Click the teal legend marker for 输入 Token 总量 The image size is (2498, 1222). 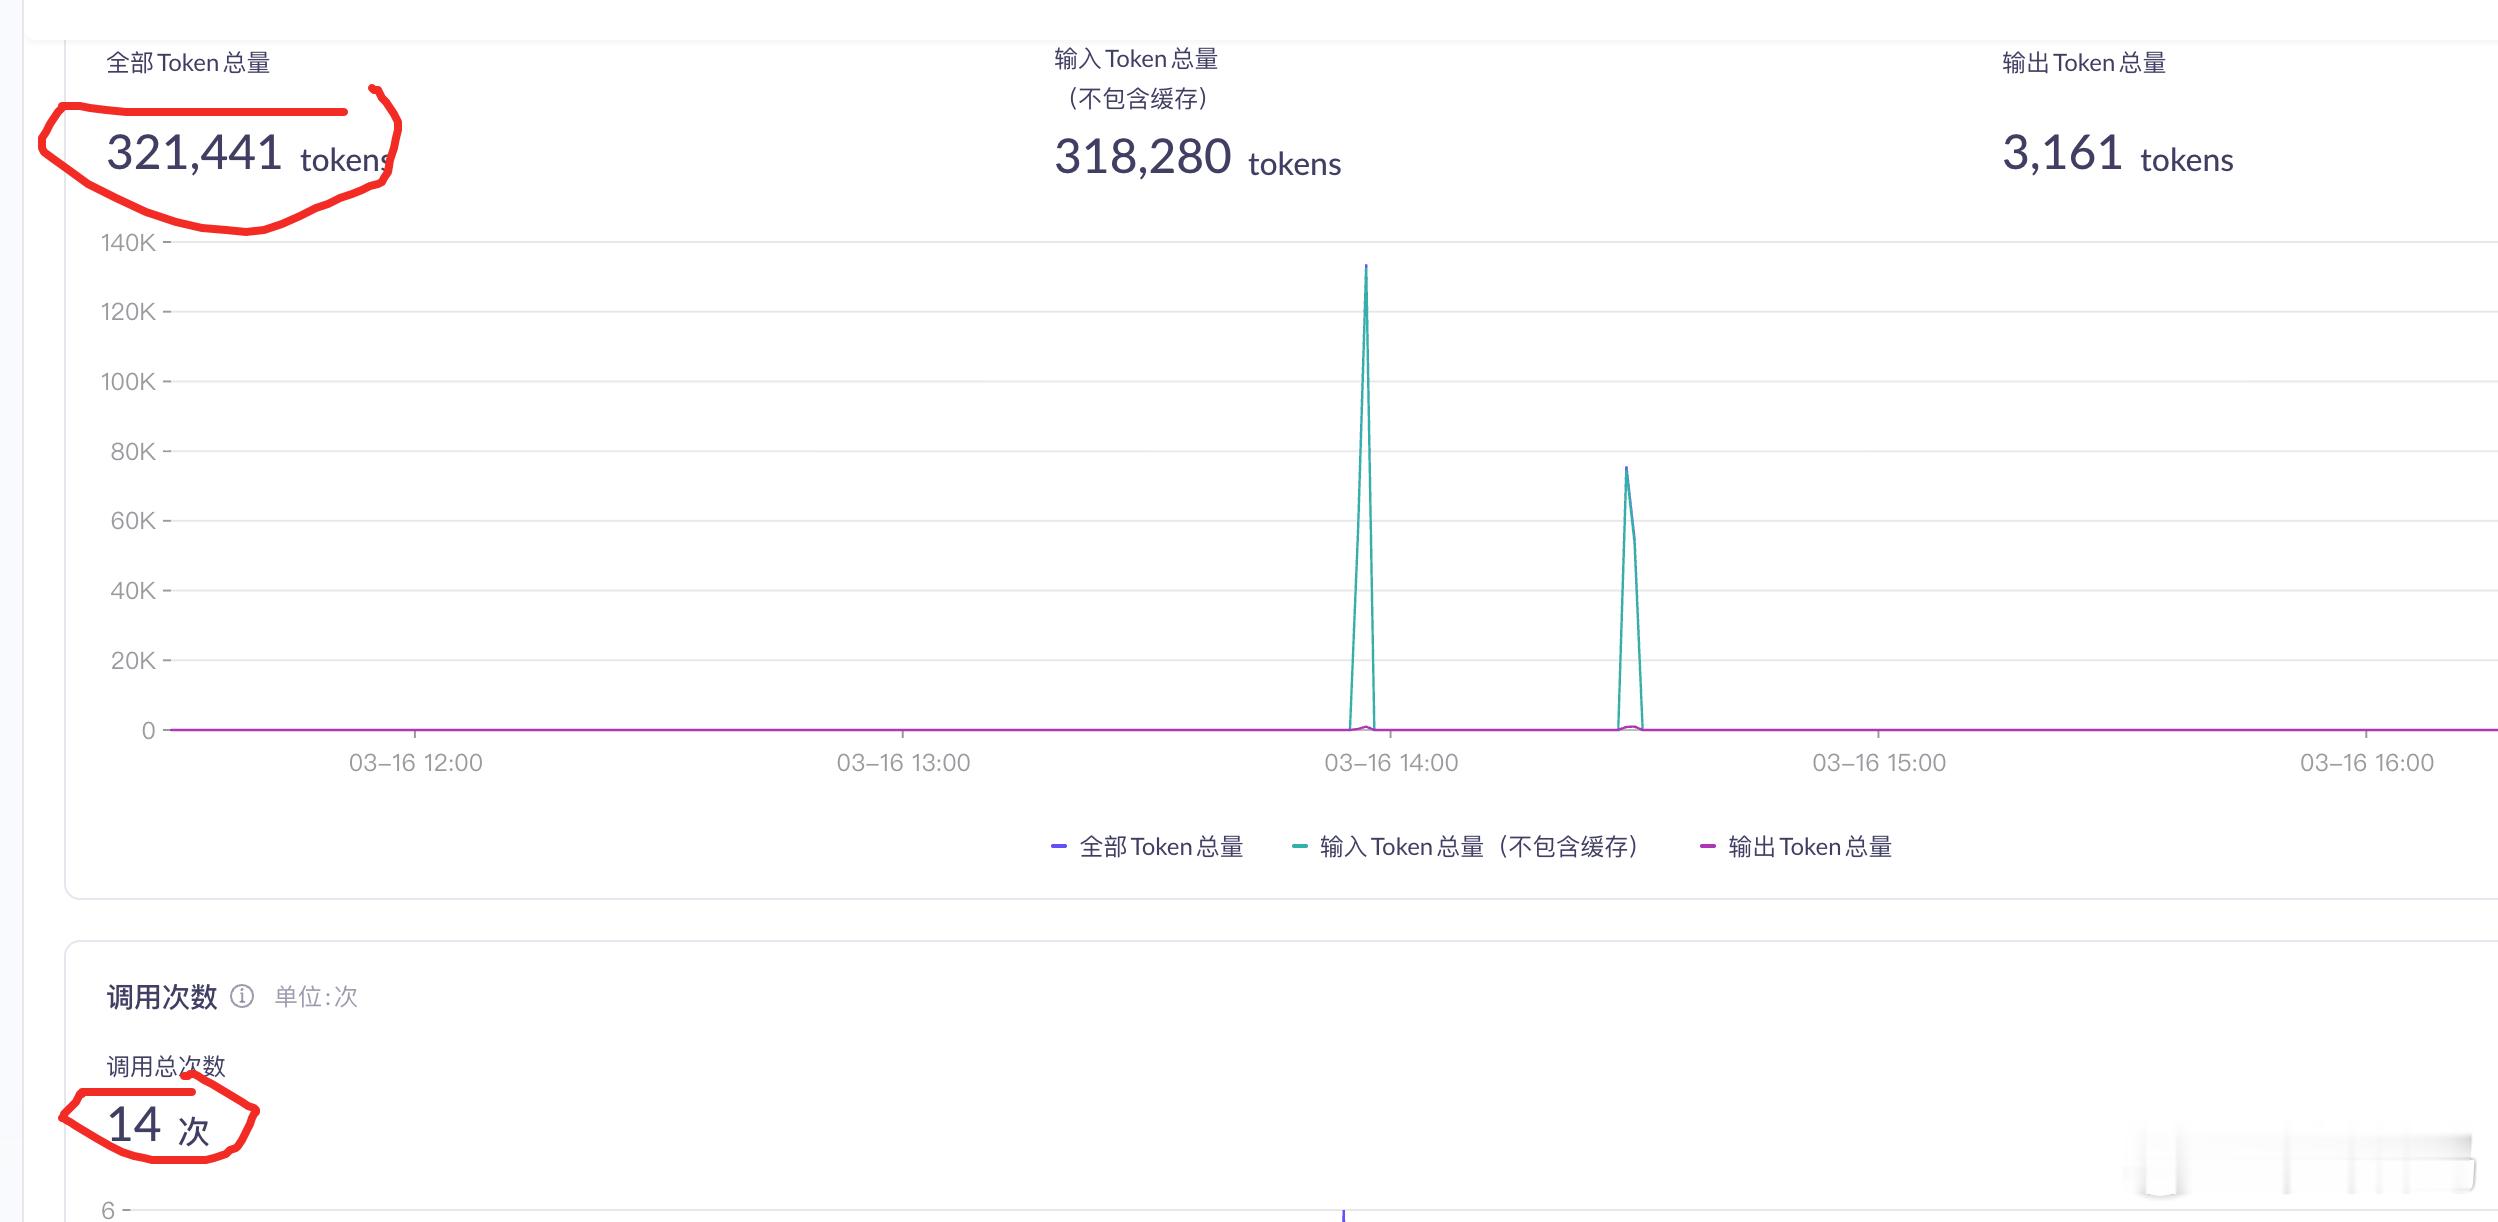pyautogui.click(x=1300, y=846)
